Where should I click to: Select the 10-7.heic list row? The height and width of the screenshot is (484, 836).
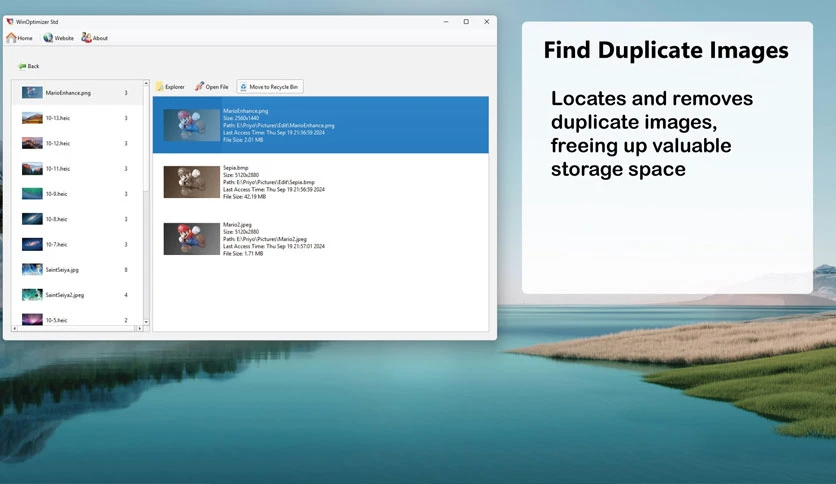(77, 244)
